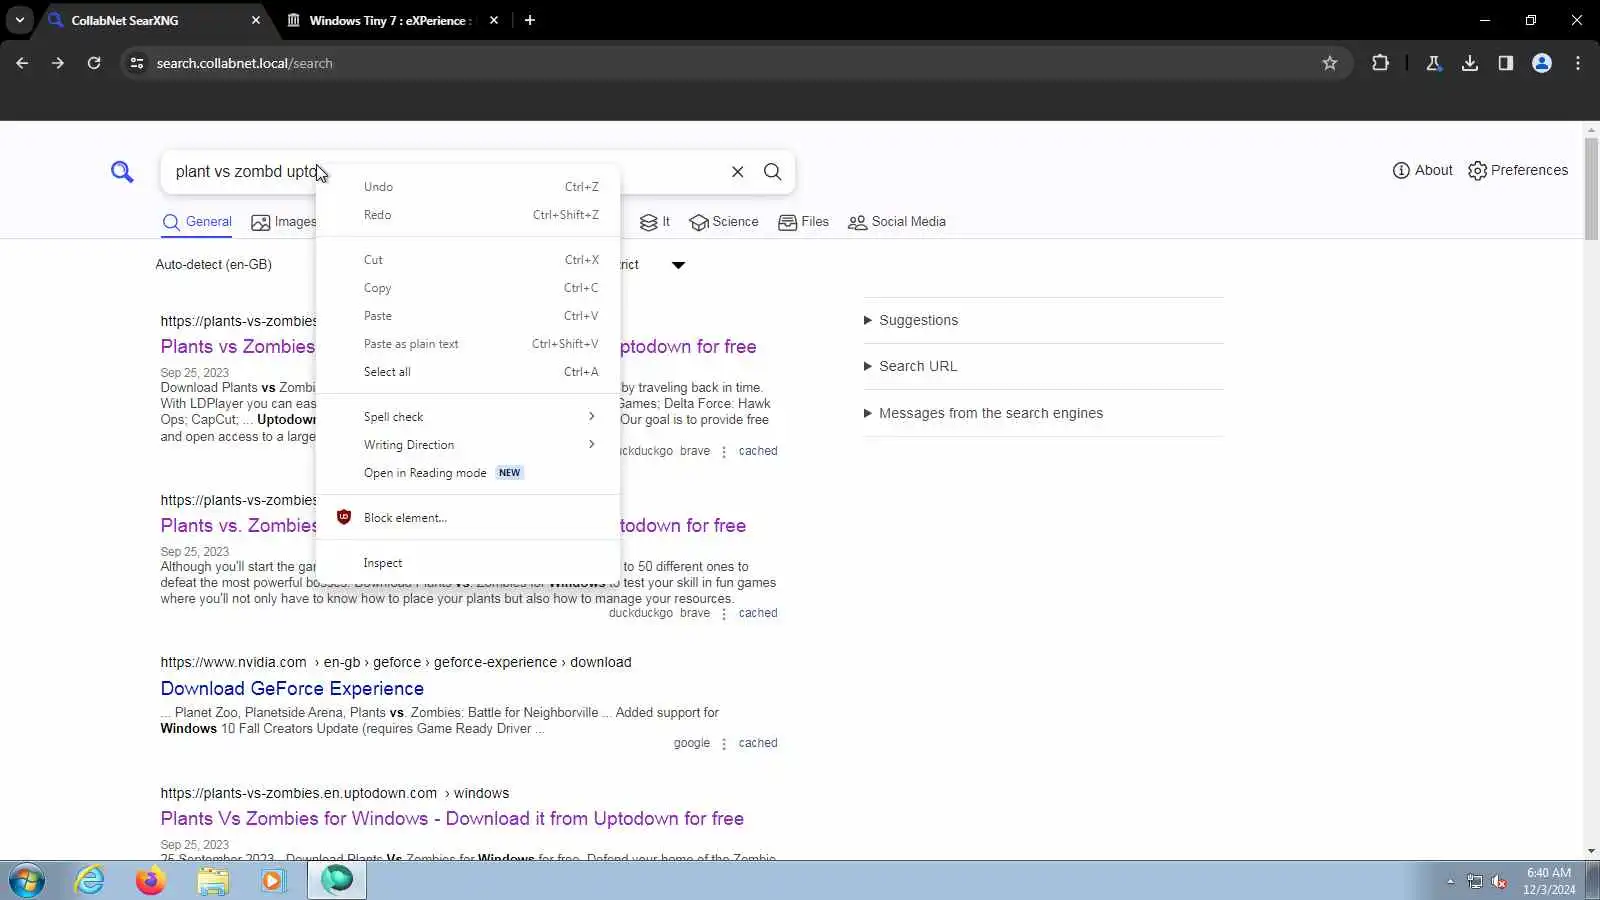
Task: Expand the Search URL section
Action: tap(910, 366)
